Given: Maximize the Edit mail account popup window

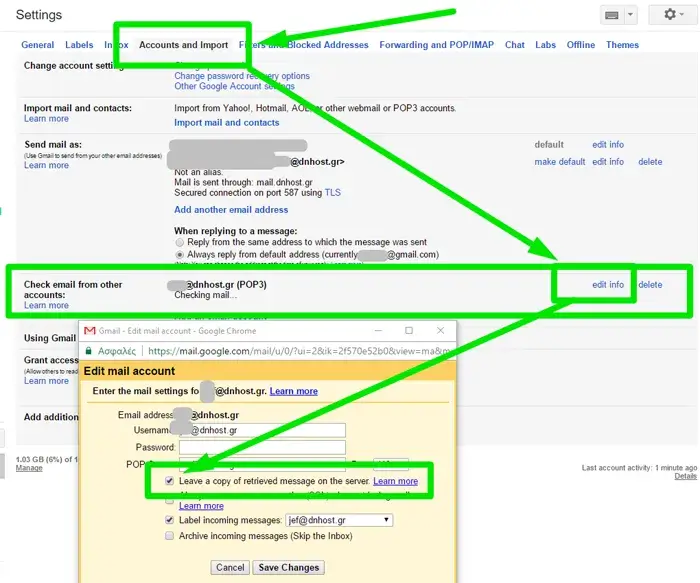Looking at the screenshot, I should pyautogui.click(x=408, y=330).
